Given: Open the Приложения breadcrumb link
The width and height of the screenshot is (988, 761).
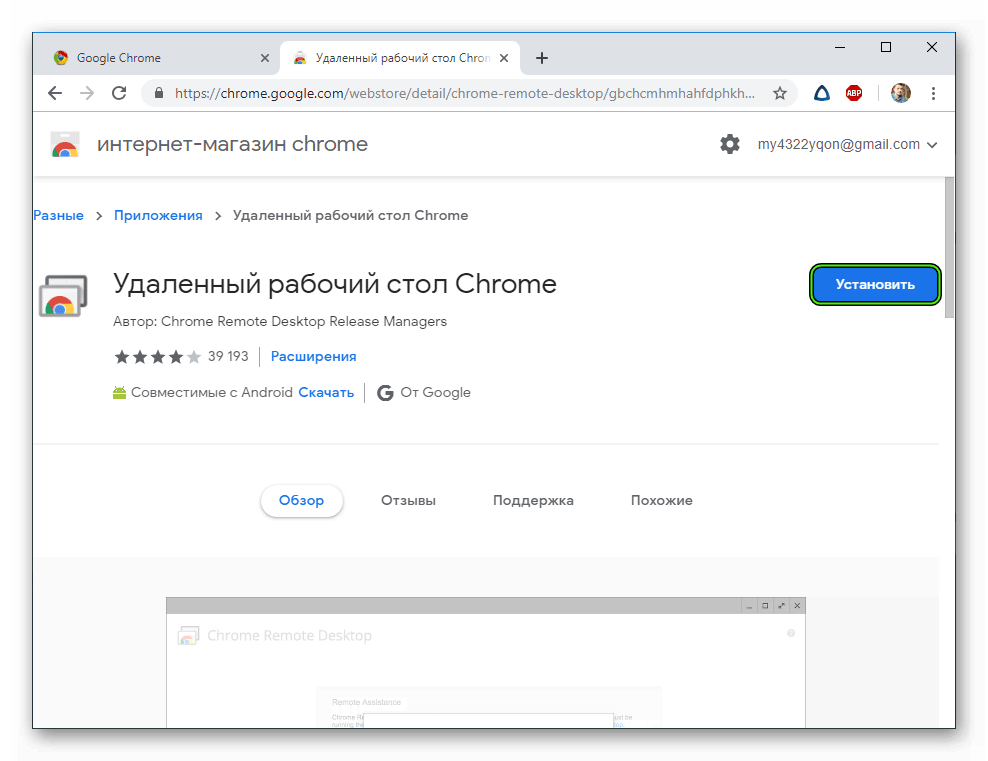Looking at the screenshot, I should click(158, 215).
